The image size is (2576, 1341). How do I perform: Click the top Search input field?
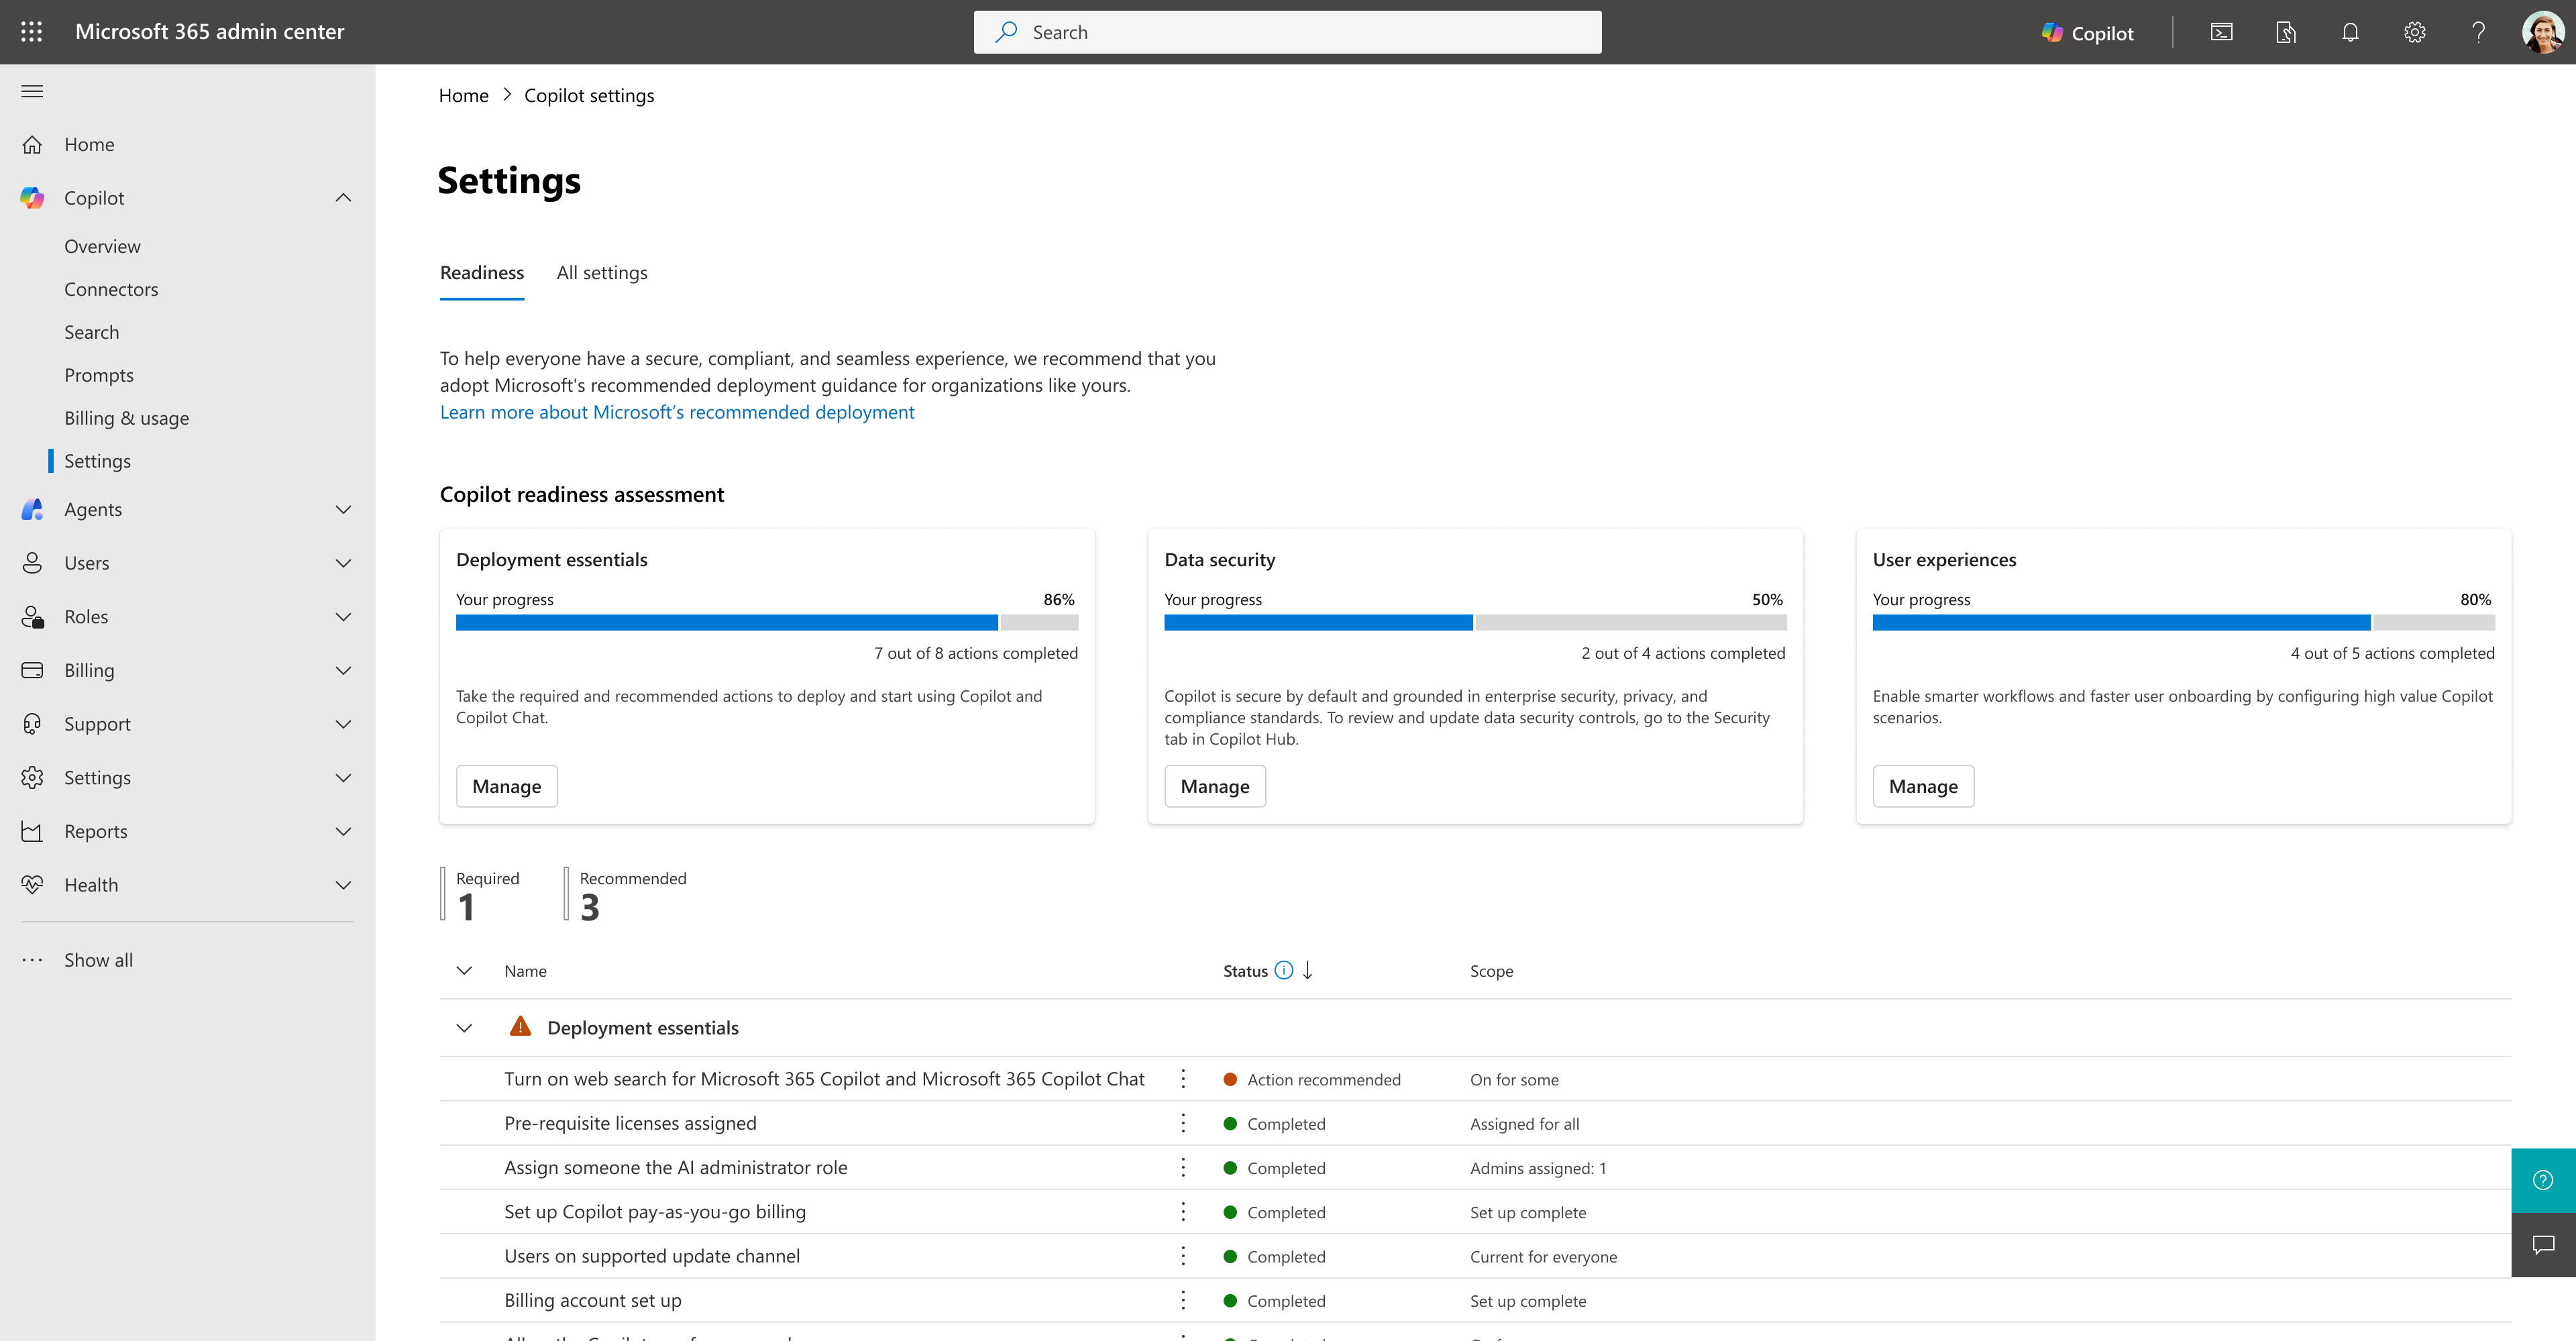pos(1287,32)
